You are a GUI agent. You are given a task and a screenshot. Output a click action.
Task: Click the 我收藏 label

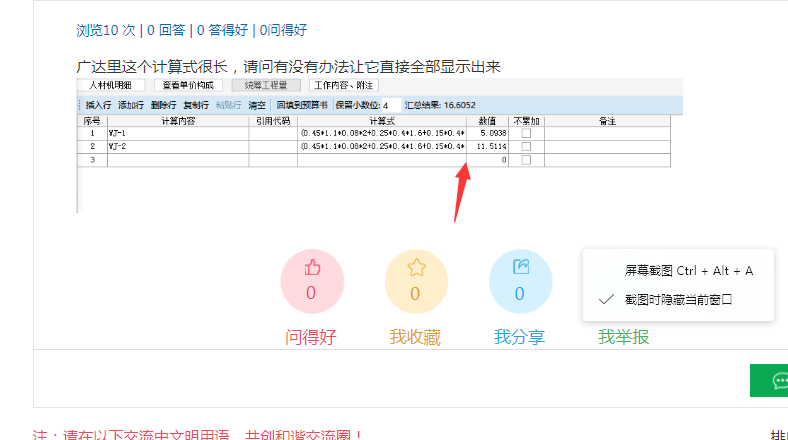(415, 337)
